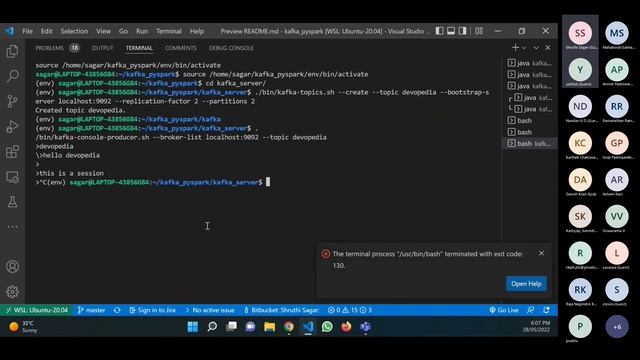Open the Manage gear menu
640x360 pixels.
pyautogui.click(x=12, y=291)
